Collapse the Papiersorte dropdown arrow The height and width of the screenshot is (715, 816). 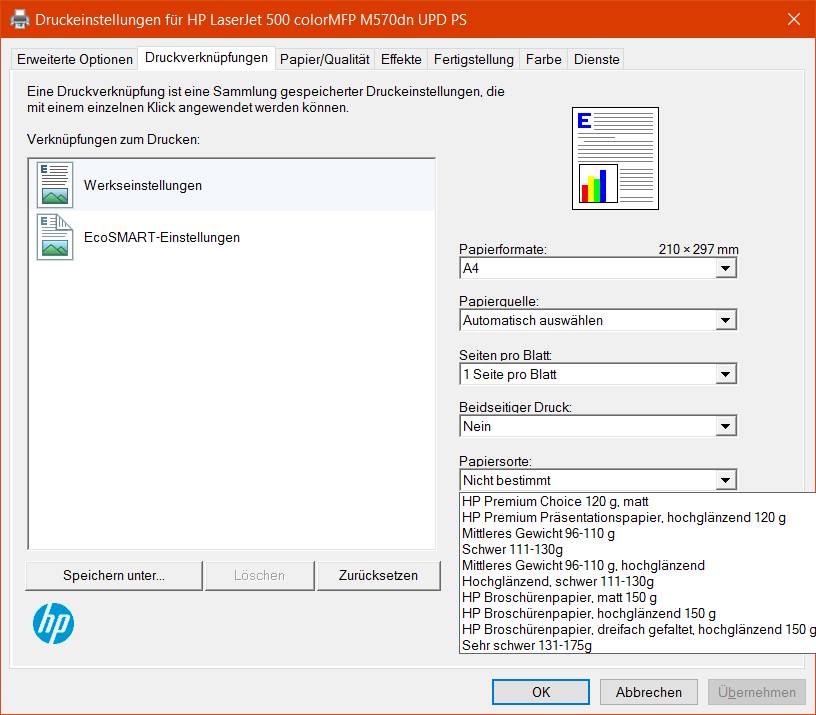[x=725, y=480]
